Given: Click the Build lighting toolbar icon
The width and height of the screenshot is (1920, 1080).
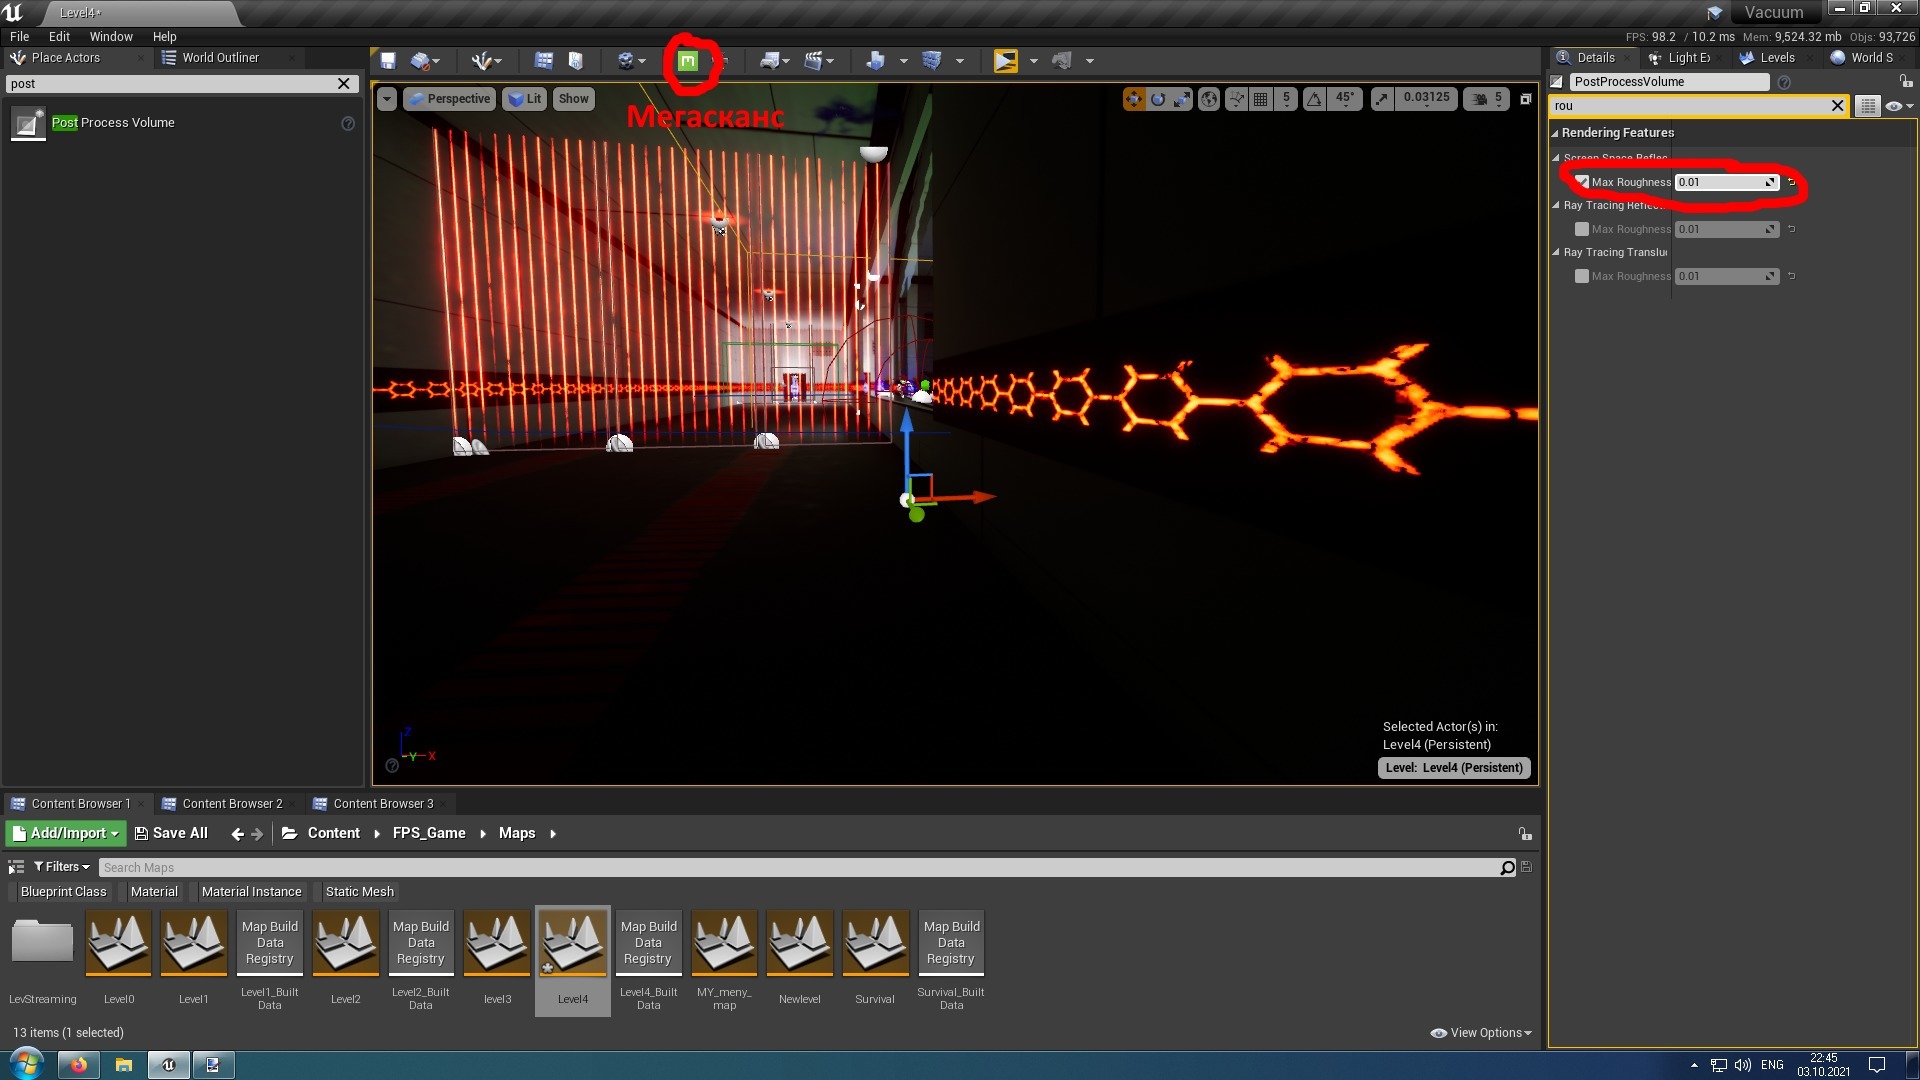Looking at the screenshot, I should click(x=875, y=61).
